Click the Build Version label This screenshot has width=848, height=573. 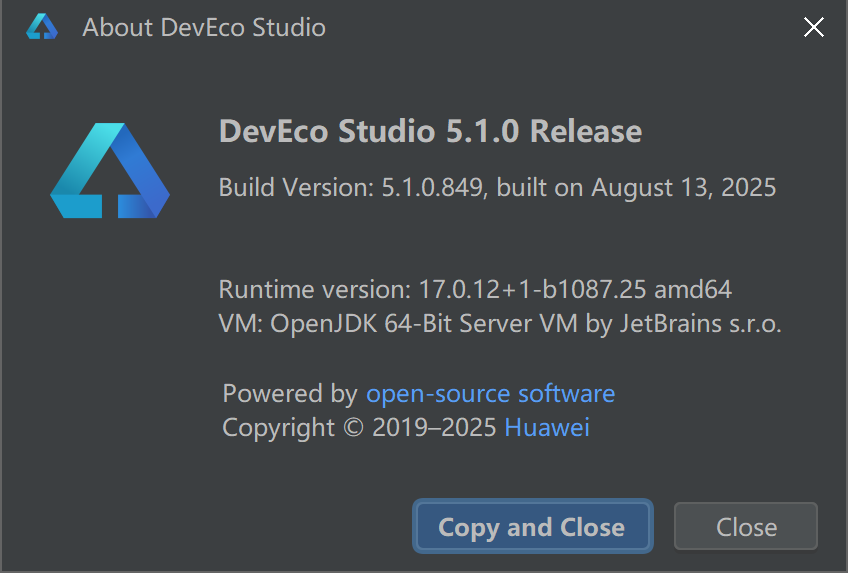(x=296, y=187)
